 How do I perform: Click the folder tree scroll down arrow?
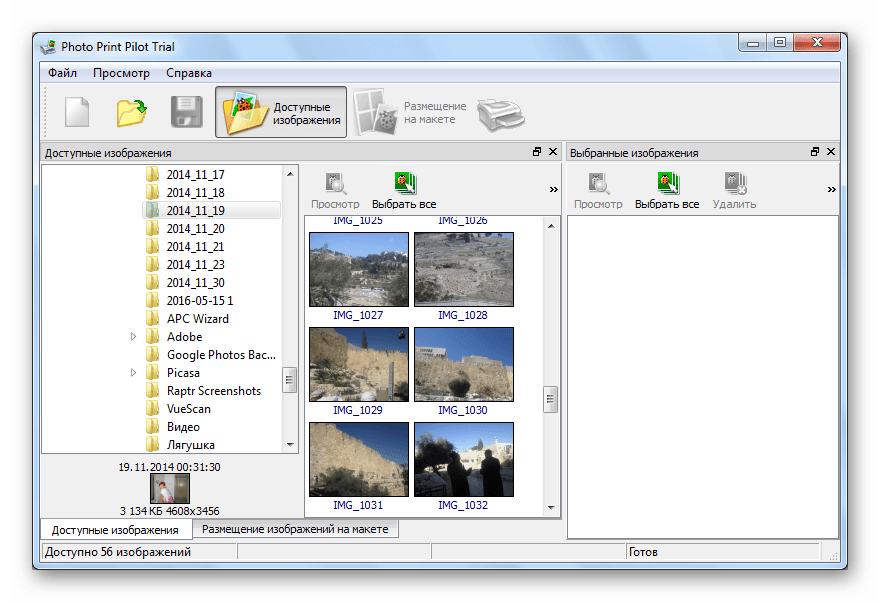(x=290, y=445)
